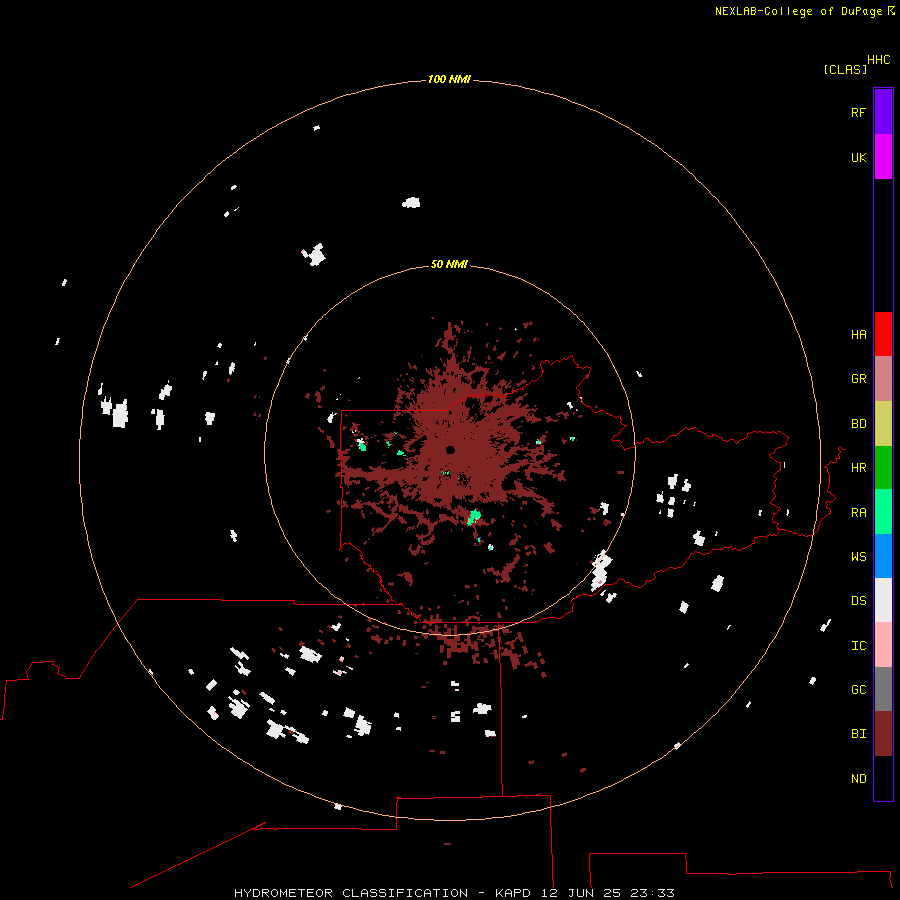The image size is (900, 900).
Task: Click the RF purple legend swatch
Action: [883, 112]
